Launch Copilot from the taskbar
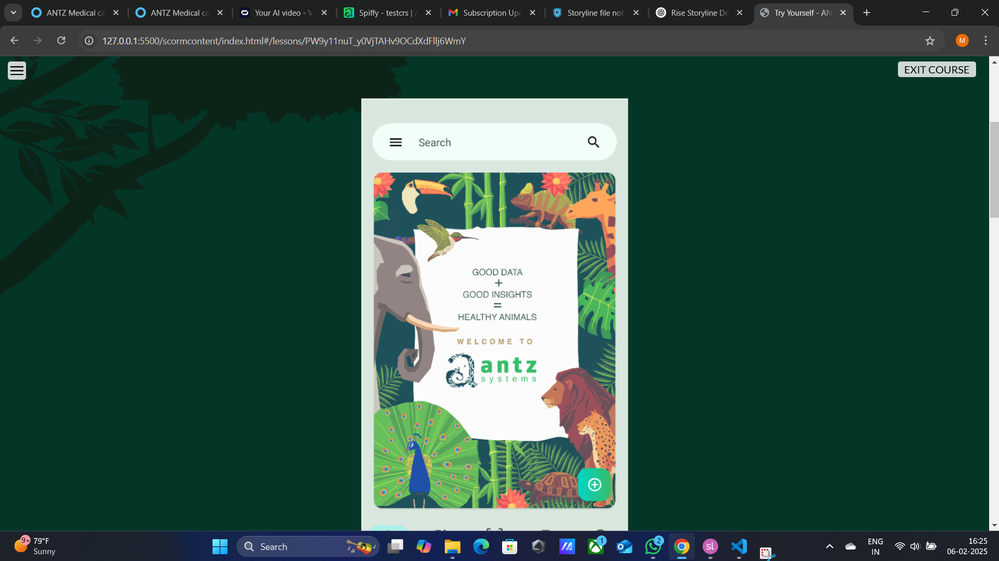Screen dimensions: 999x561 click(424, 546)
